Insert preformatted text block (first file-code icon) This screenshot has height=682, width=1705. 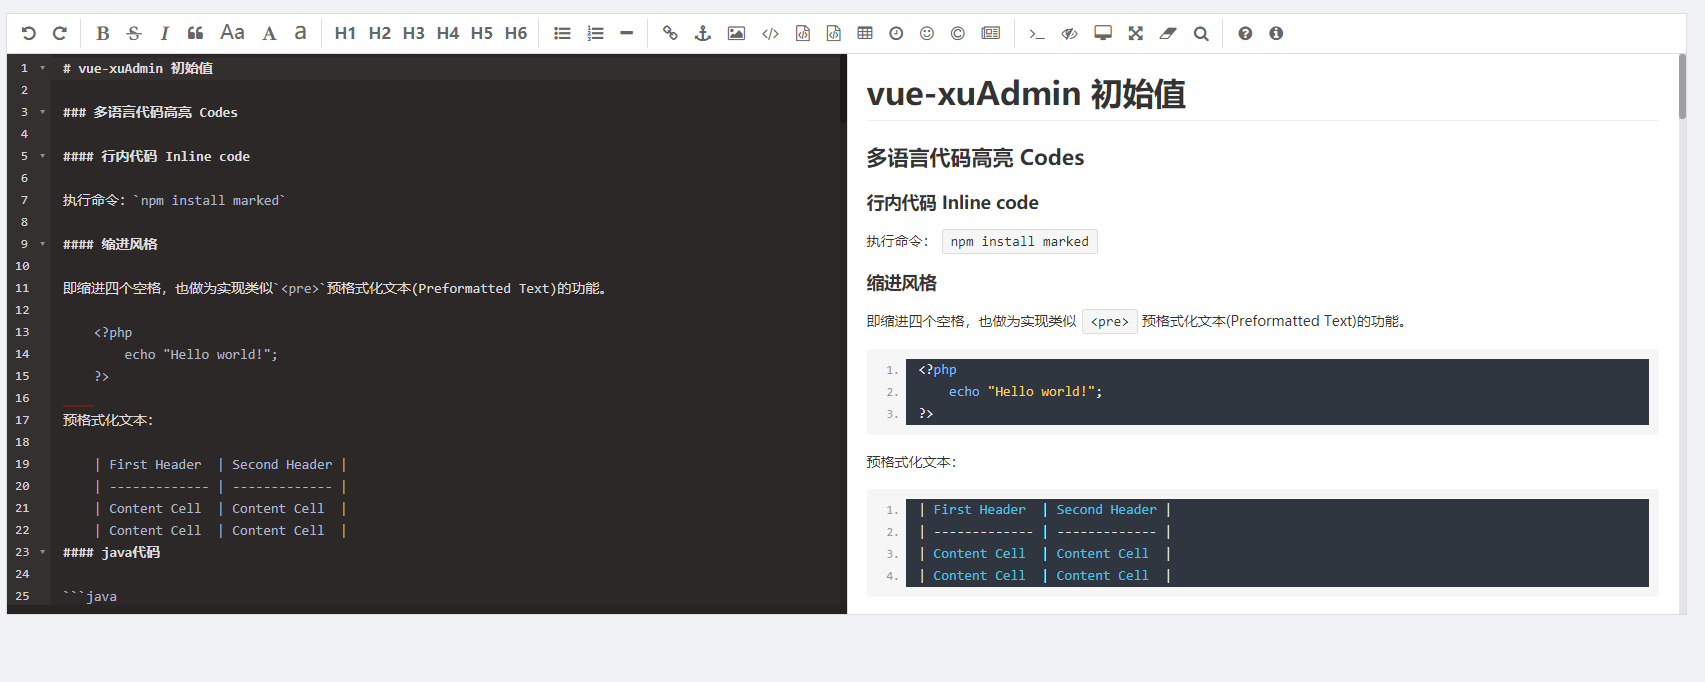coord(803,33)
